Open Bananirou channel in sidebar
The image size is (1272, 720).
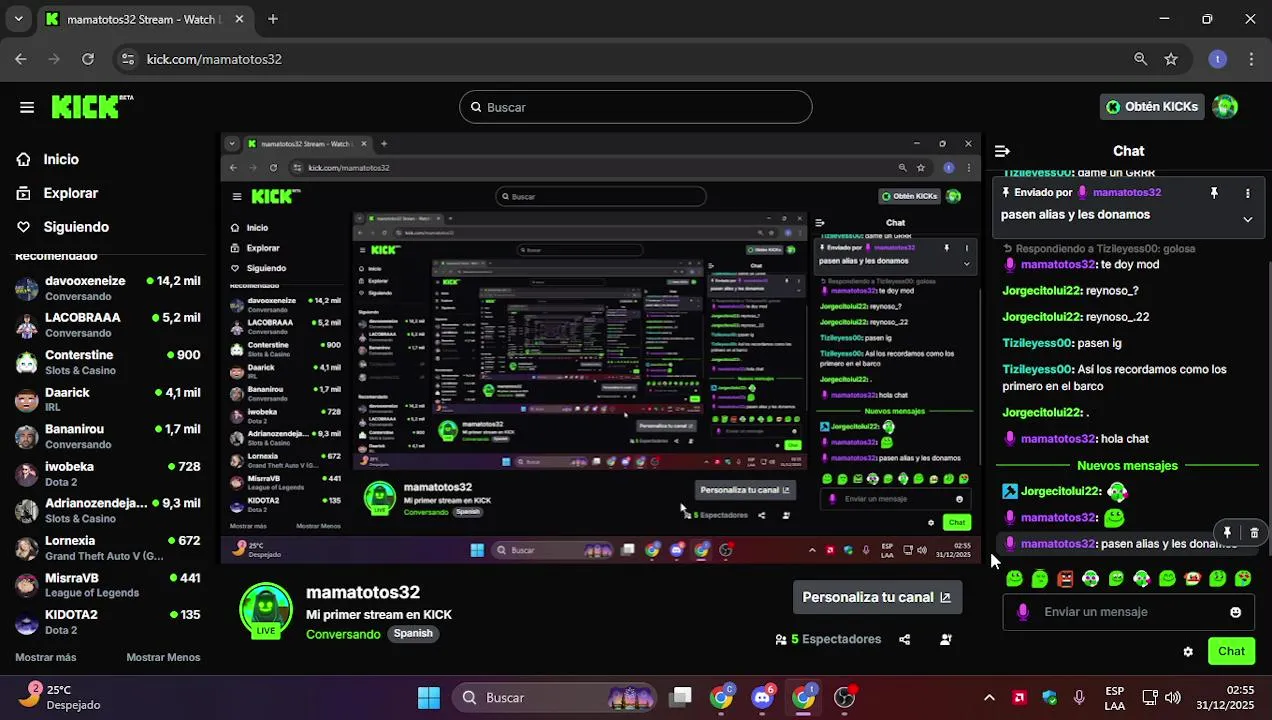[x=110, y=436]
